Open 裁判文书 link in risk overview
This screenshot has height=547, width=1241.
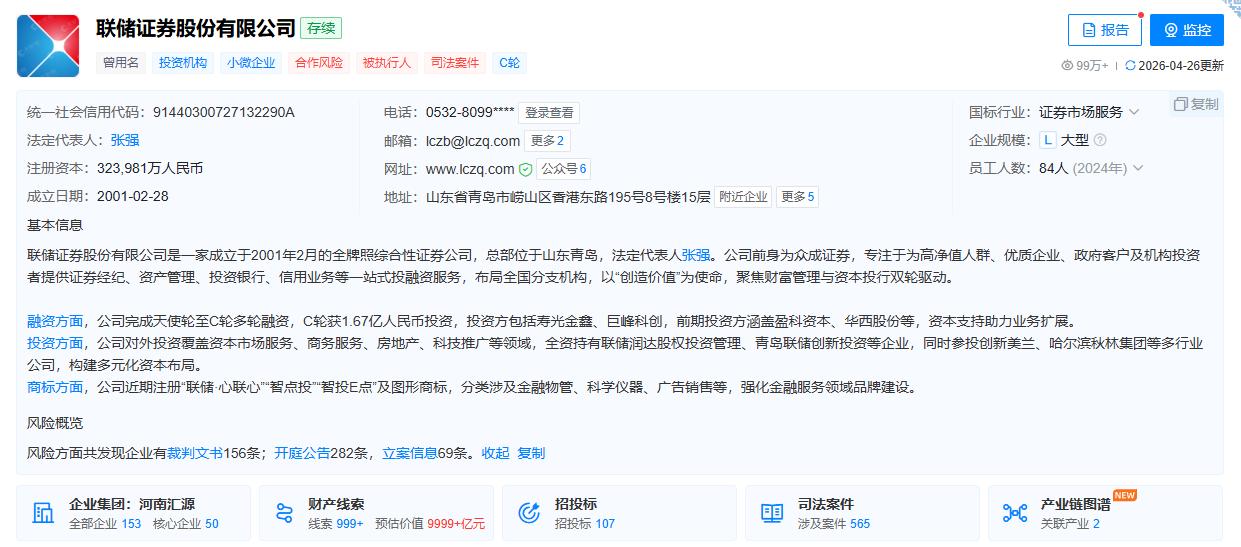195,453
